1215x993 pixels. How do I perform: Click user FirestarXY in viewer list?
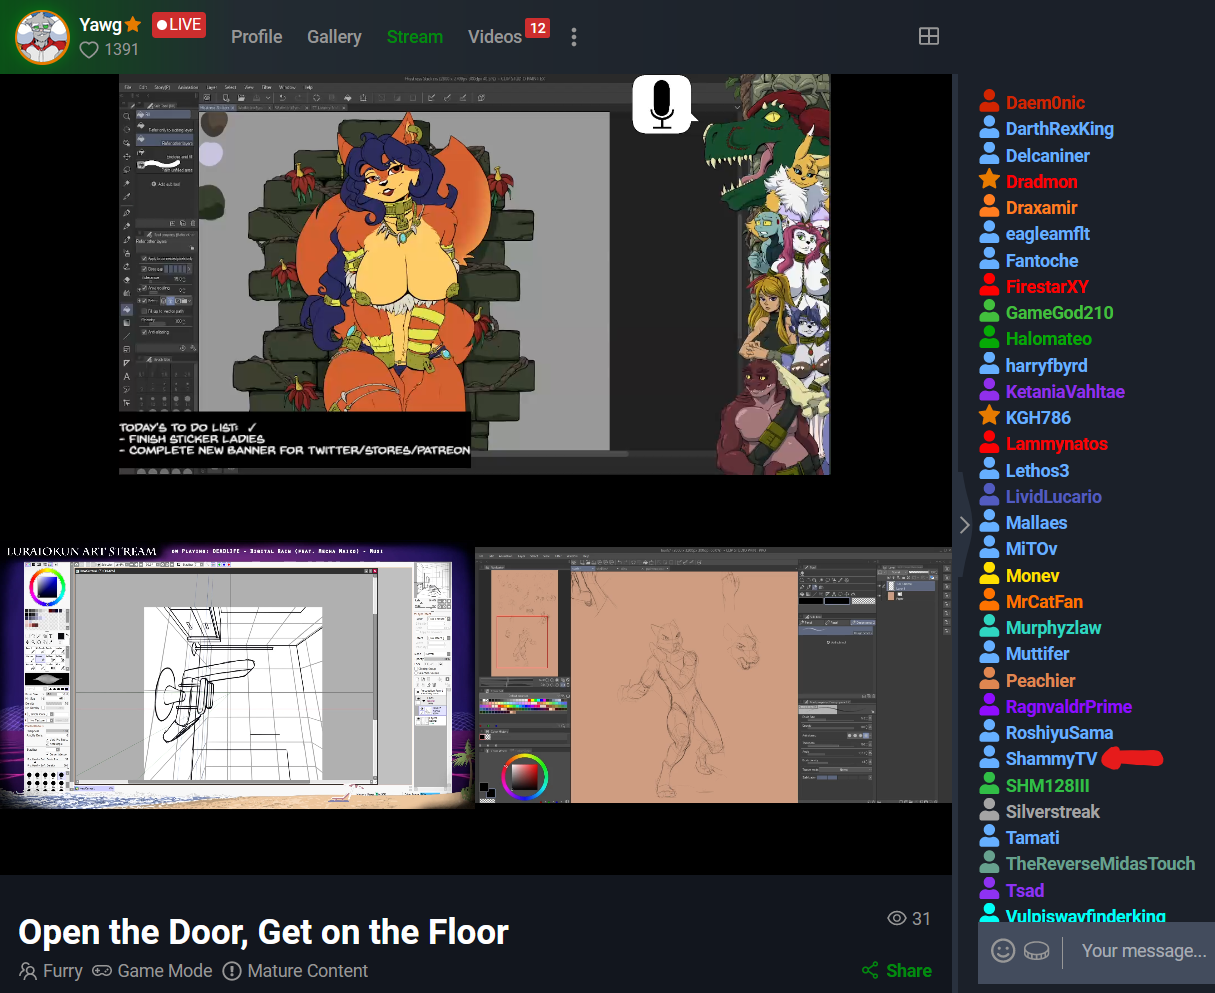pos(1046,287)
